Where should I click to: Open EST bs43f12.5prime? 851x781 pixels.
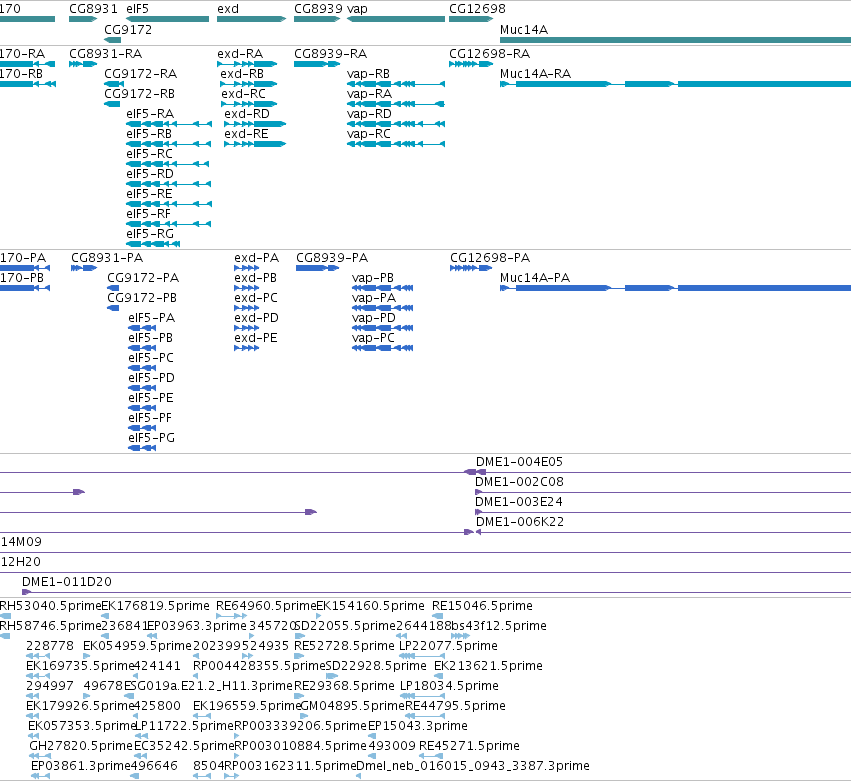[499, 626]
